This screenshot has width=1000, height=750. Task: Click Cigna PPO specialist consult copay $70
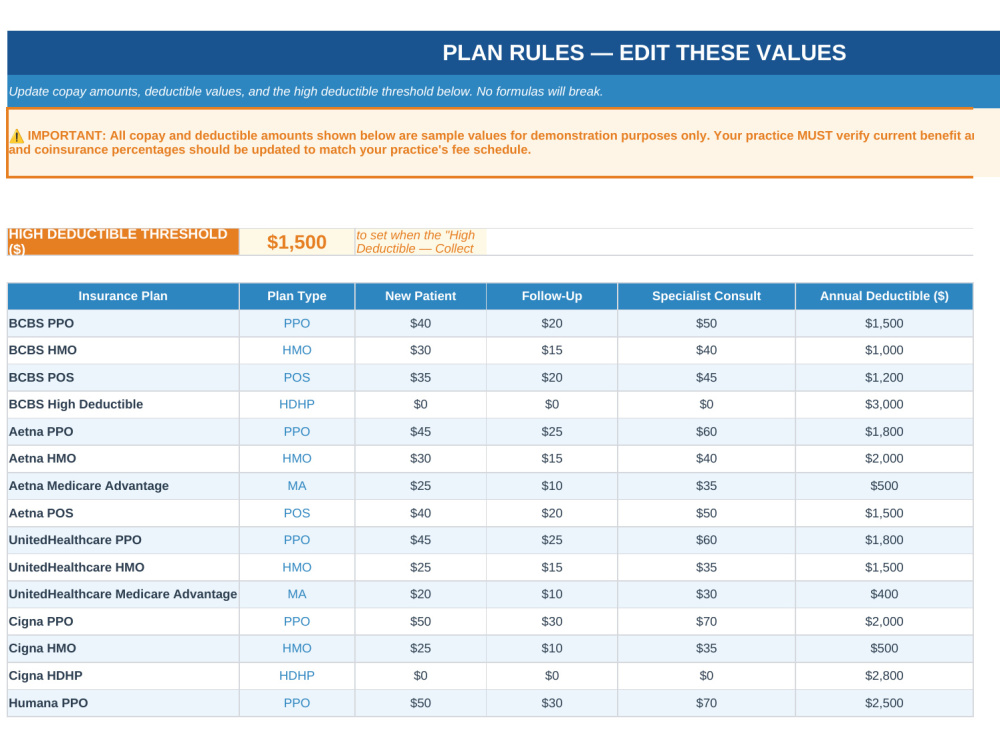click(706, 622)
